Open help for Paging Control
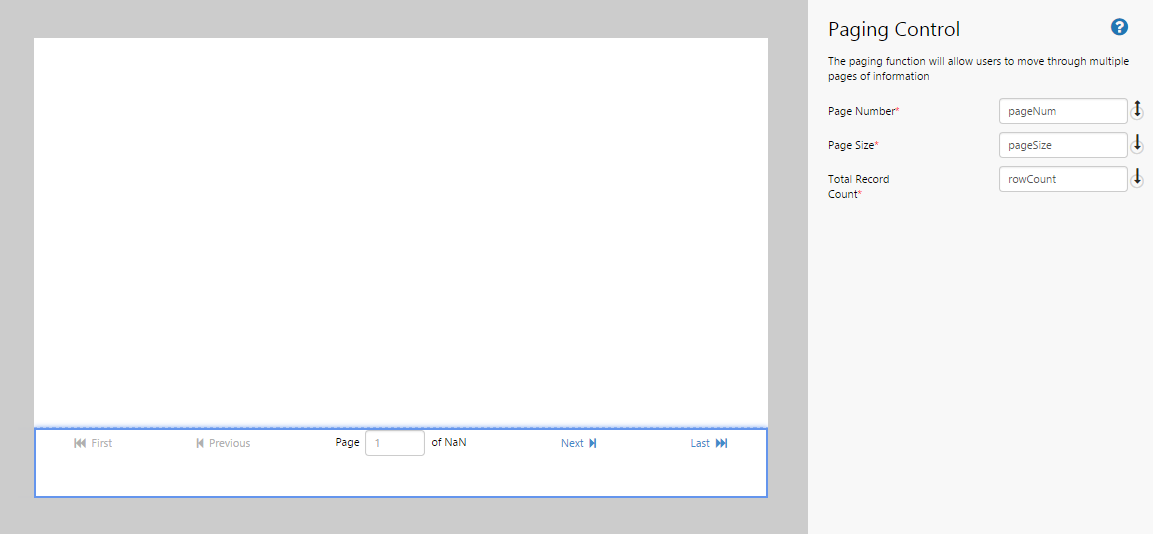The width and height of the screenshot is (1154, 534). click(x=1119, y=27)
